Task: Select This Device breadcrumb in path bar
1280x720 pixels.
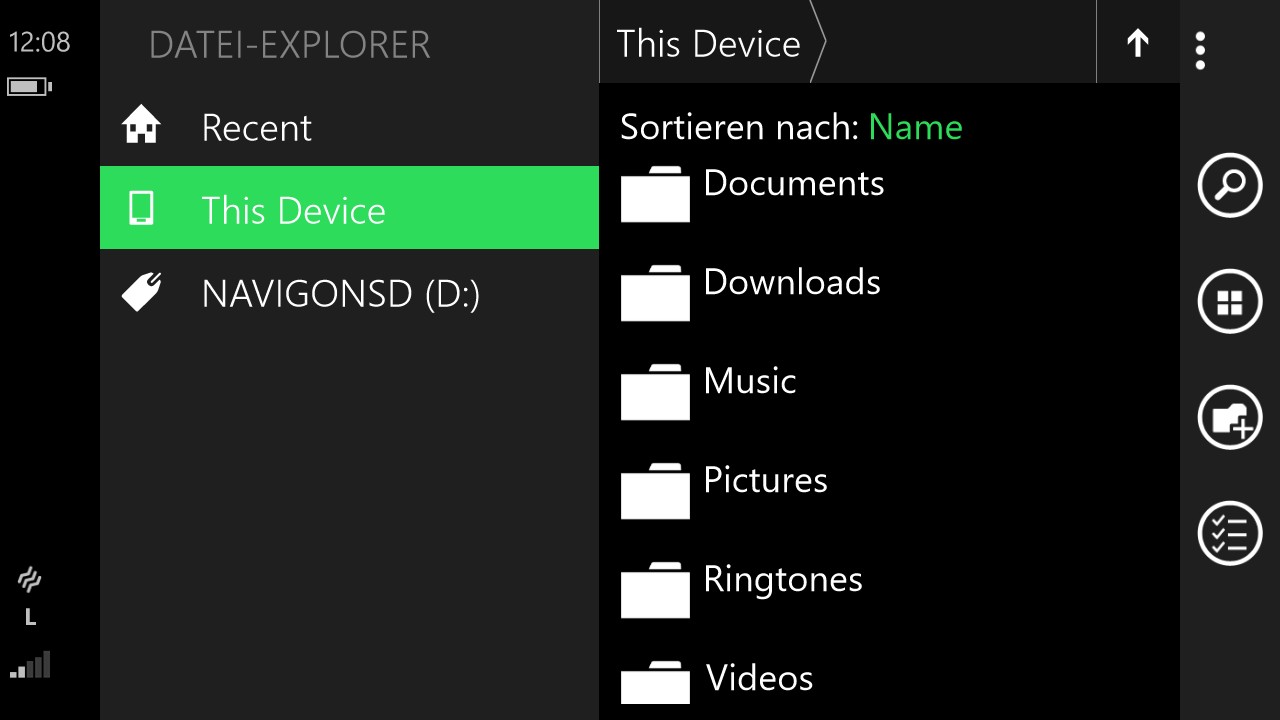Action: click(x=708, y=44)
